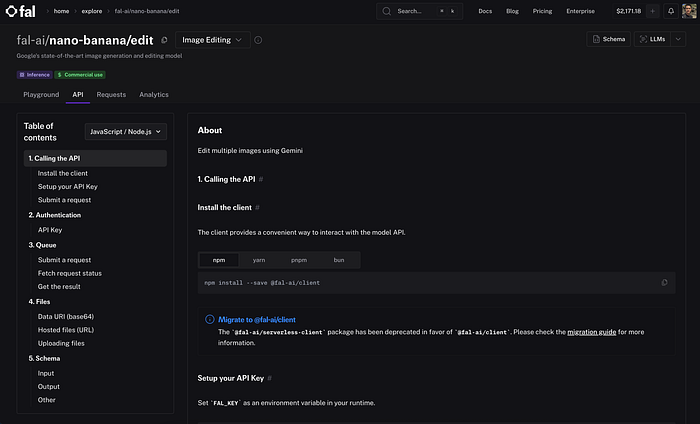The width and height of the screenshot is (700, 424).
Task: Open the Requests tab
Action: click(111, 95)
